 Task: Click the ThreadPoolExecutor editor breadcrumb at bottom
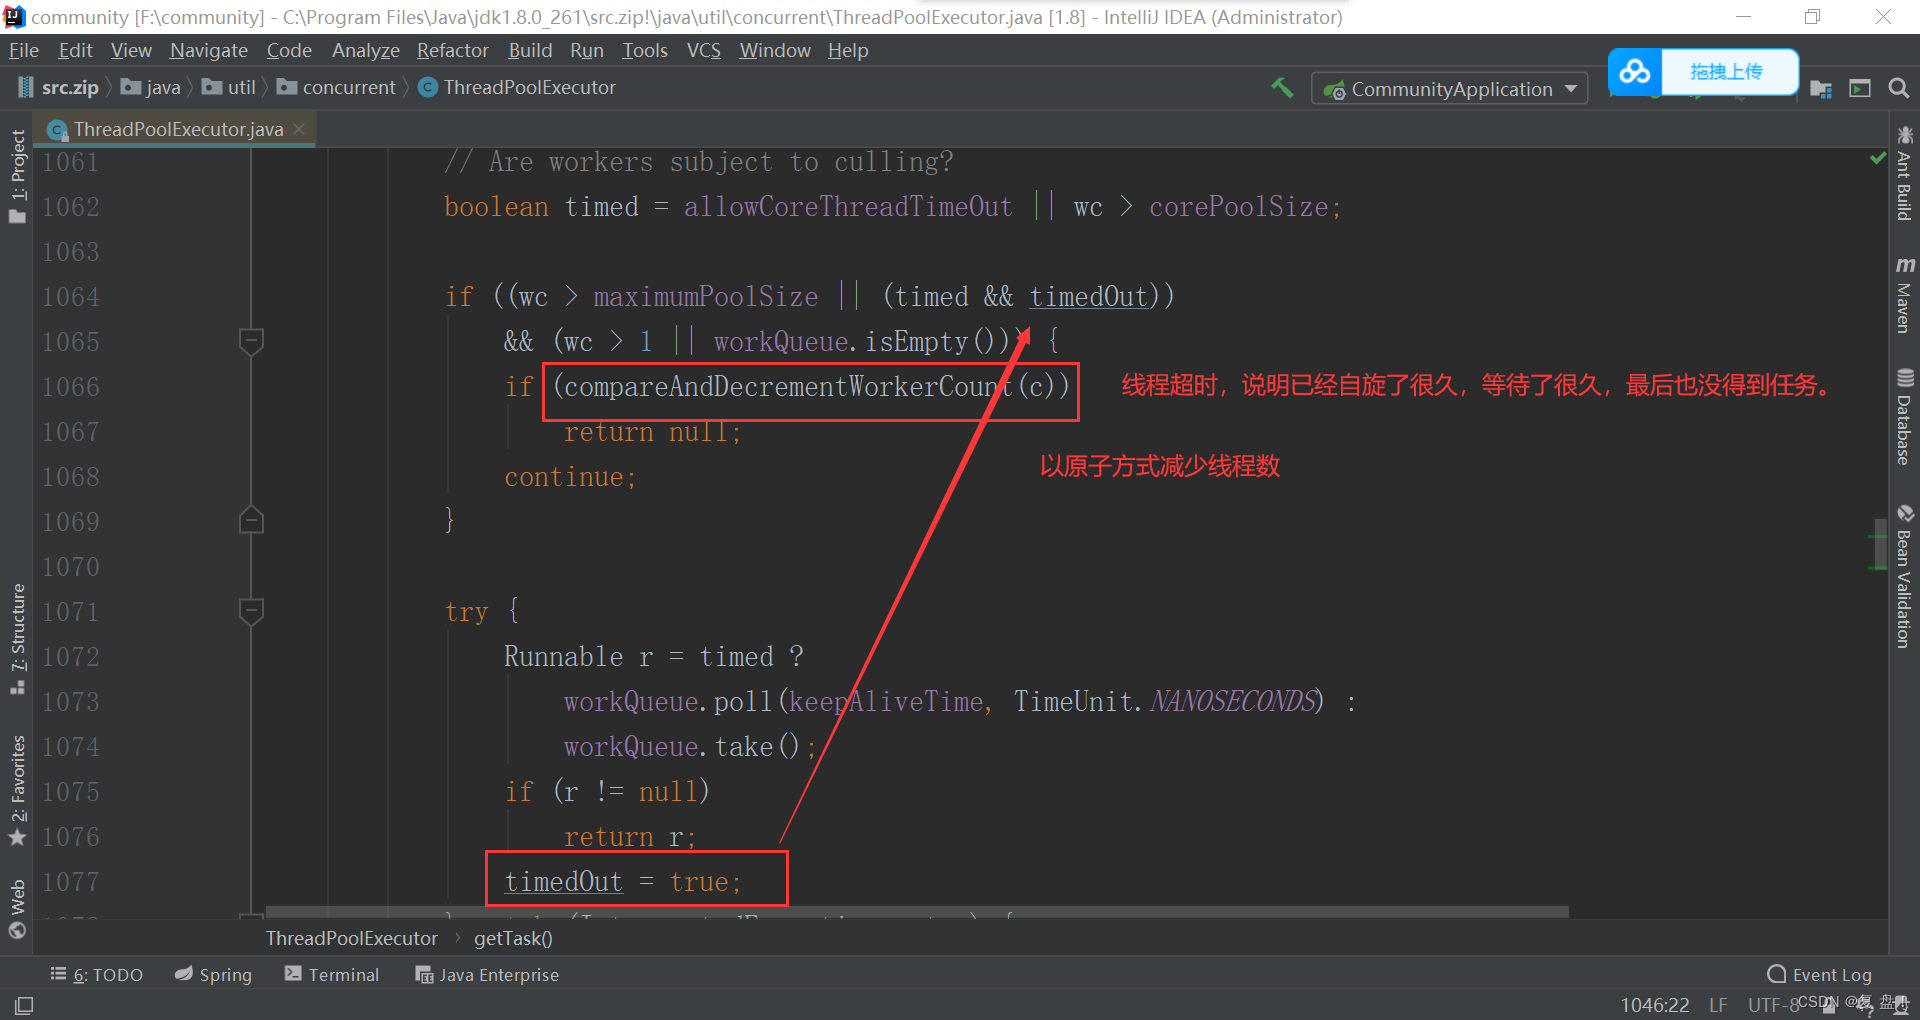point(352,938)
